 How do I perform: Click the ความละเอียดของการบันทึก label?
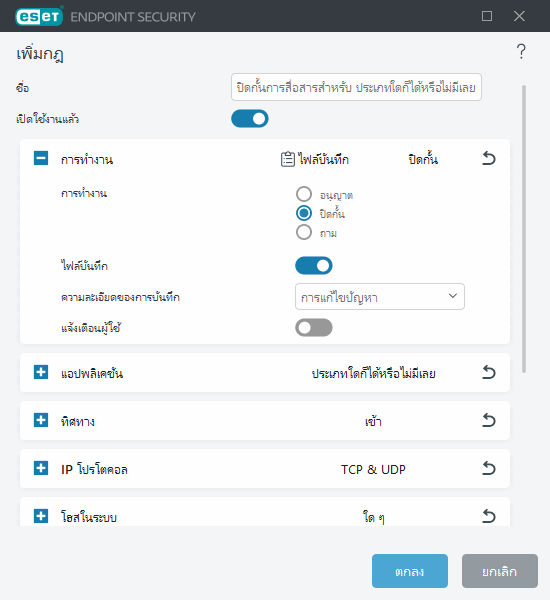coord(120,297)
